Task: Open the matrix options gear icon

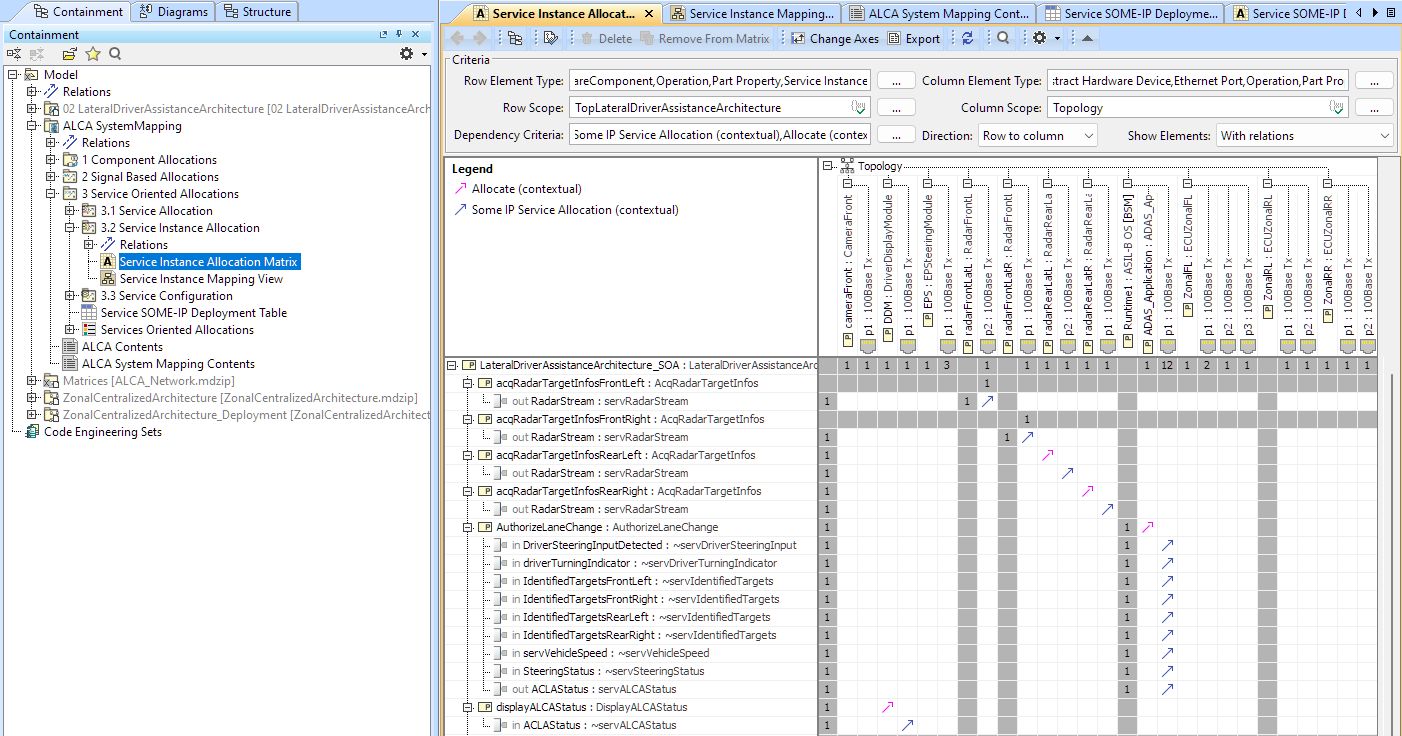Action: [1040, 38]
